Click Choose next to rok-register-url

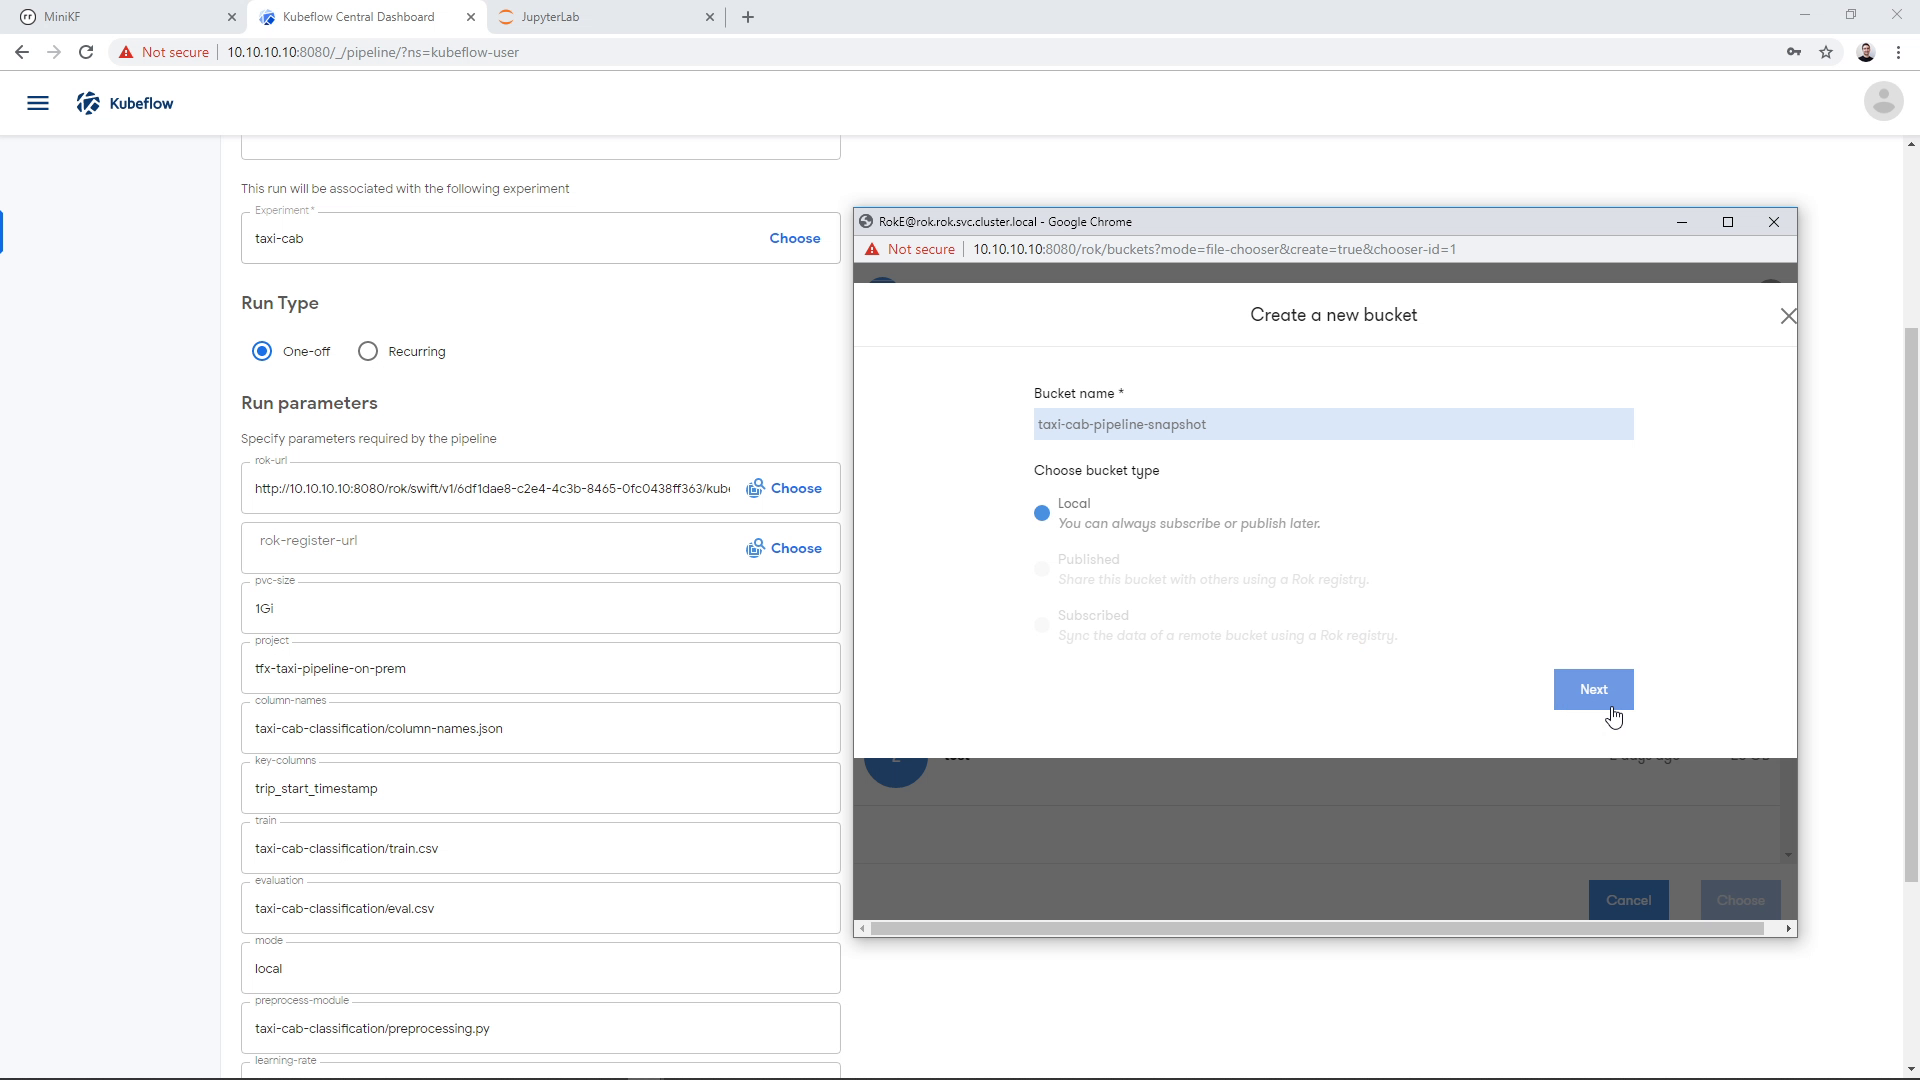coord(796,548)
